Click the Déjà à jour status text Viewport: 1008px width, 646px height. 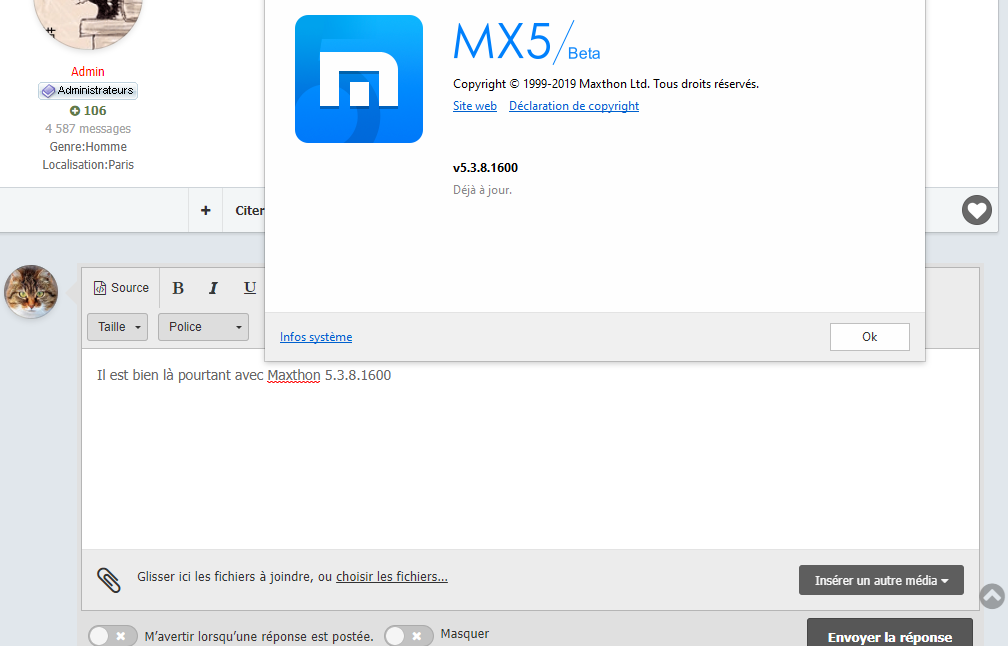click(x=482, y=190)
